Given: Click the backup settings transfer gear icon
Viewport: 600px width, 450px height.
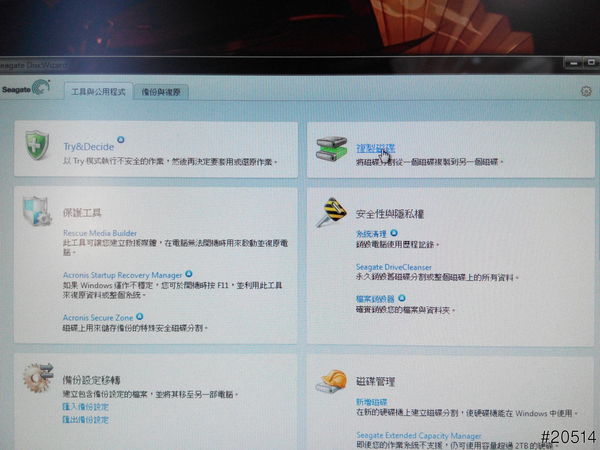Looking at the screenshot, I should pos(36,383).
